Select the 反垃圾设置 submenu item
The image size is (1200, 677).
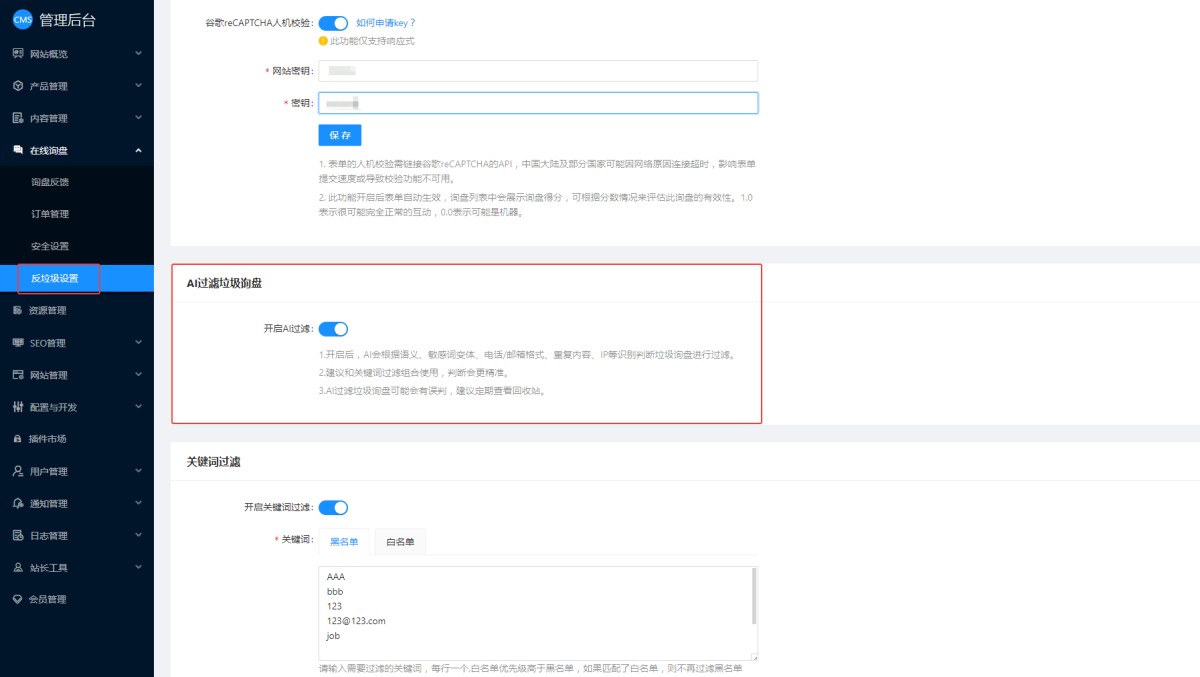point(77,278)
